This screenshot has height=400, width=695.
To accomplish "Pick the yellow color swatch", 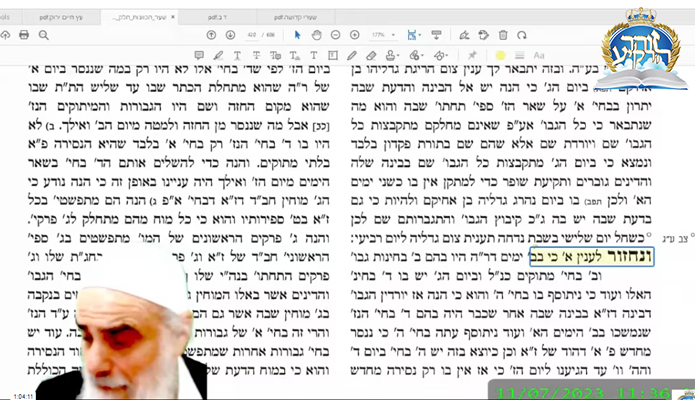I will coord(500,54).
